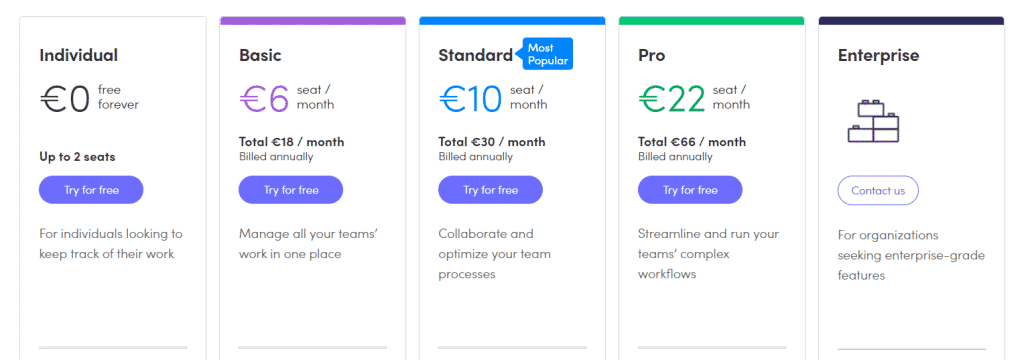1024x360 pixels.
Task: Click the purple bar atop Basic card
Action: point(313,21)
